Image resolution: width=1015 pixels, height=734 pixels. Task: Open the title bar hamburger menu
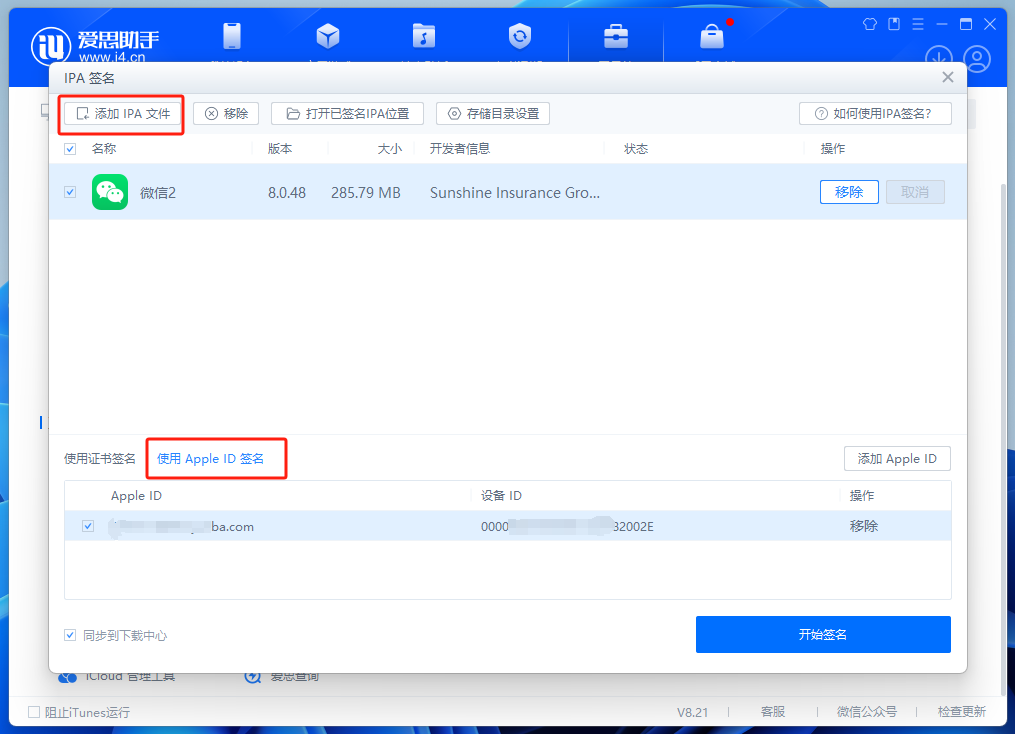coord(917,24)
